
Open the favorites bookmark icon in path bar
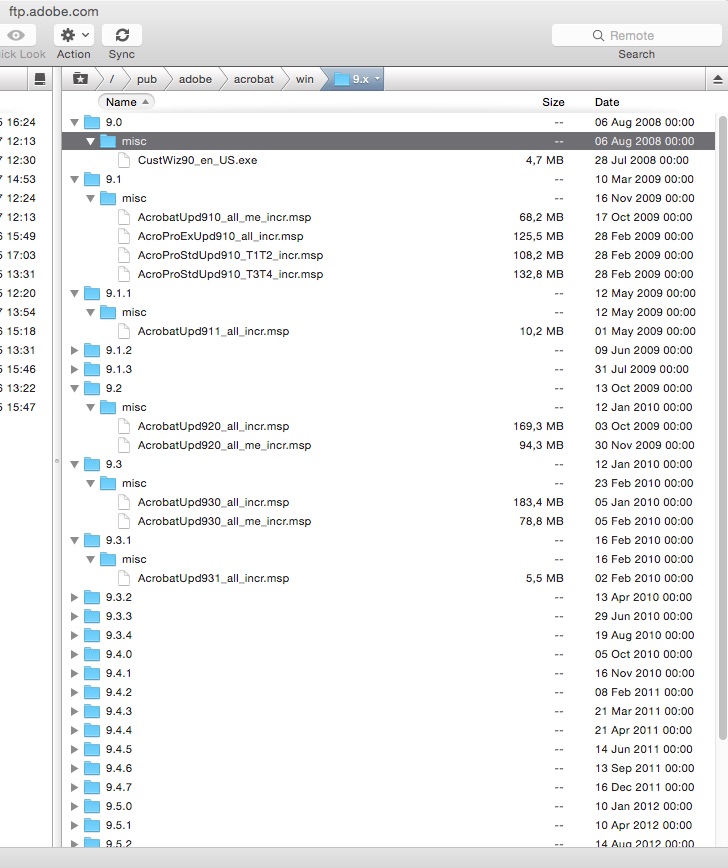(x=80, y=79)
